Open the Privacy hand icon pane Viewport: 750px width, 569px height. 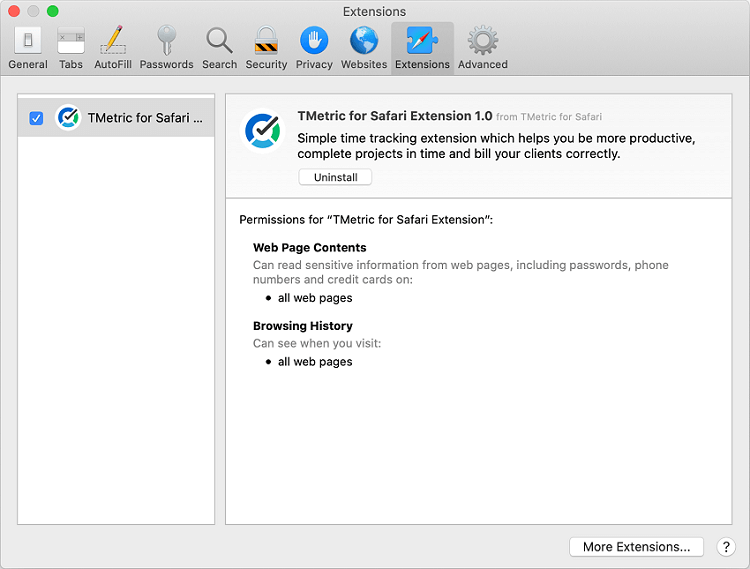pyautogui.click(x=314, y=48)
